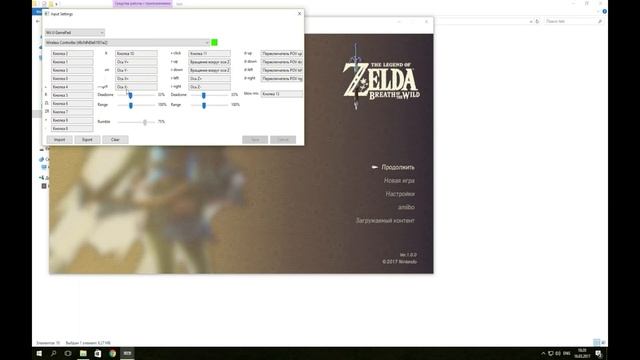
Task: Open the highlighted application tools ribbon tab
Action: tap(142, 4)
